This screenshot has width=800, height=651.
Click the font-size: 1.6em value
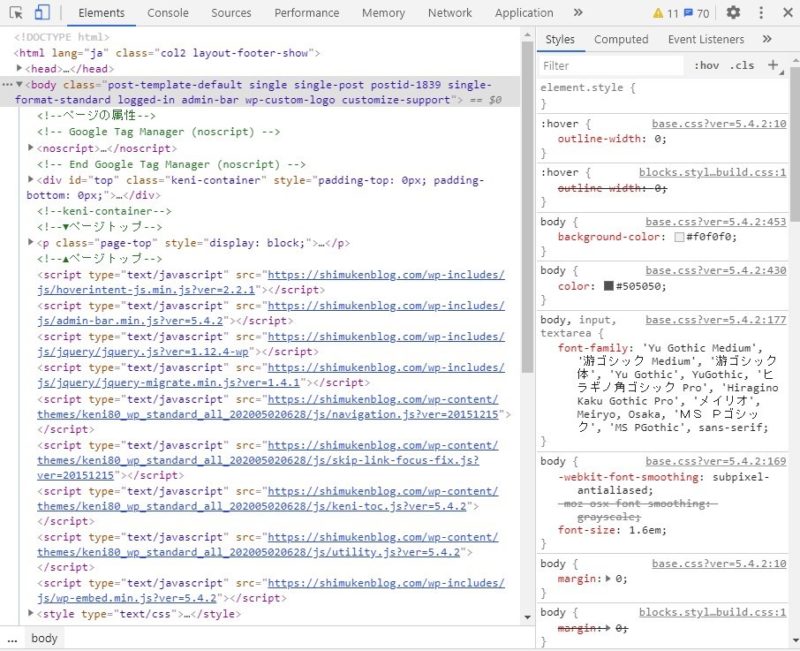pyautogui.click(x=647, y=530)
